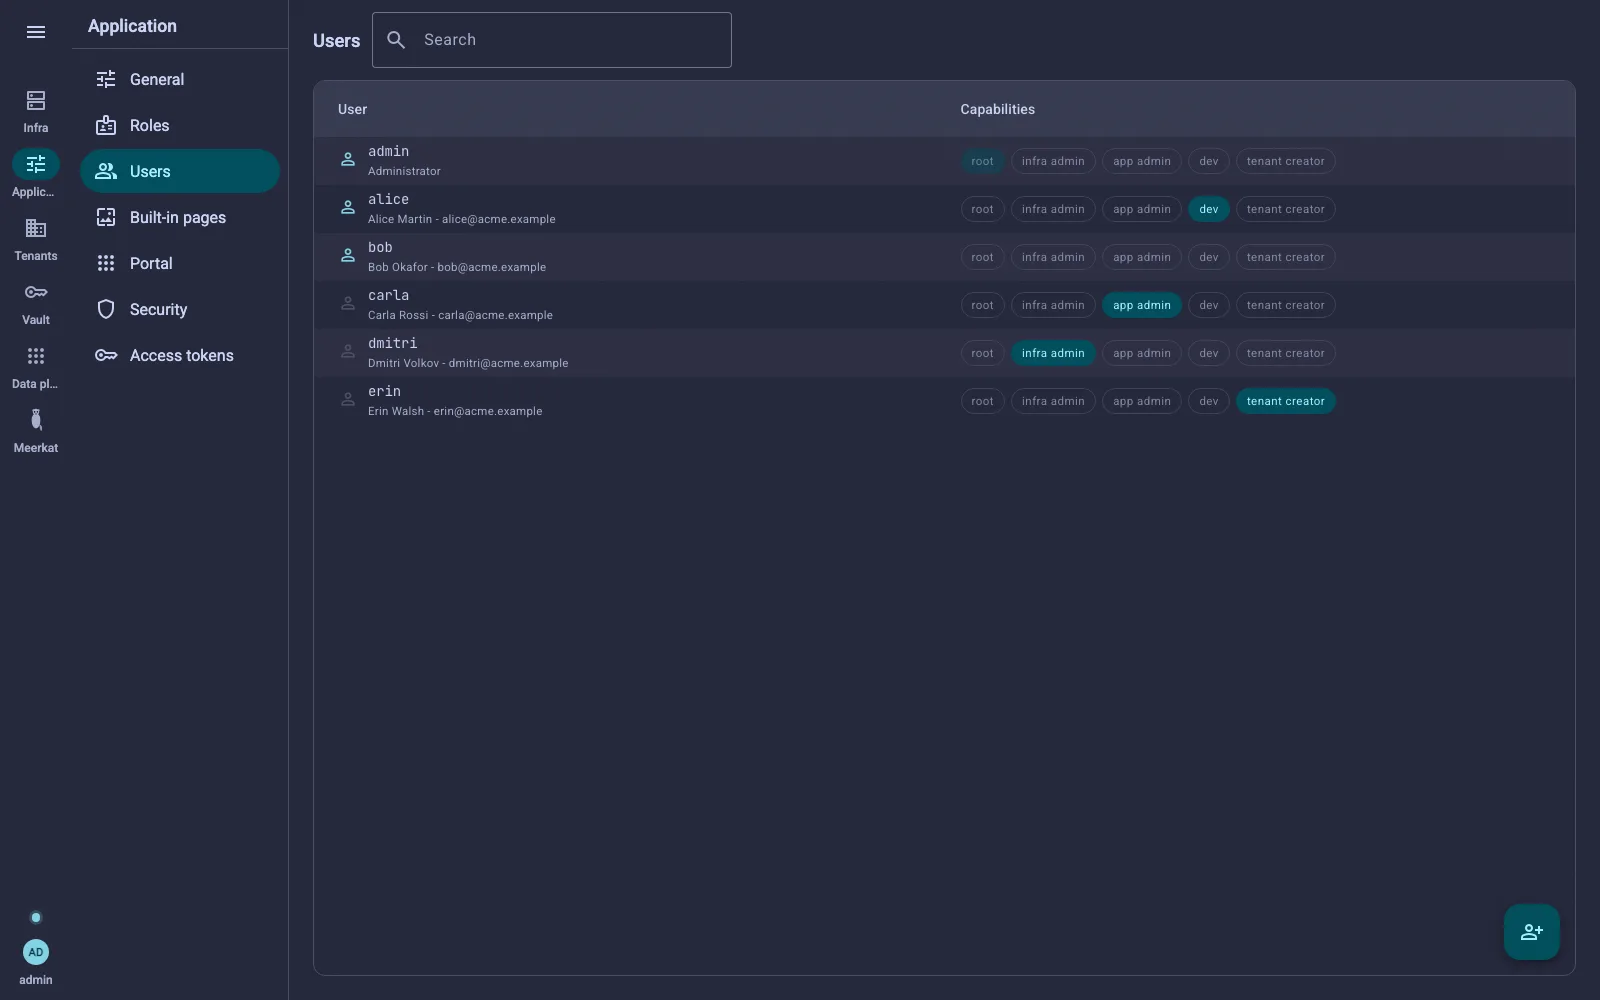This screenshot has width=1600, height=1000.
Task: Open the hamburger menu icon
Action: tap(36, 32)
